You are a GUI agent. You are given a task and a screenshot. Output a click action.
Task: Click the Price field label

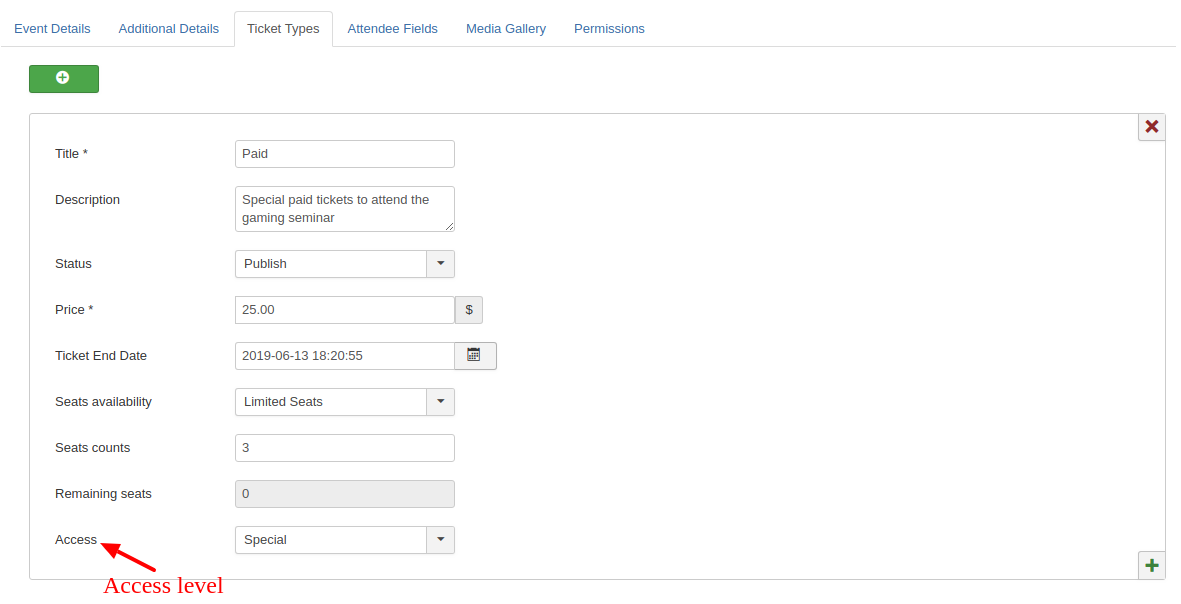[74, 310]
